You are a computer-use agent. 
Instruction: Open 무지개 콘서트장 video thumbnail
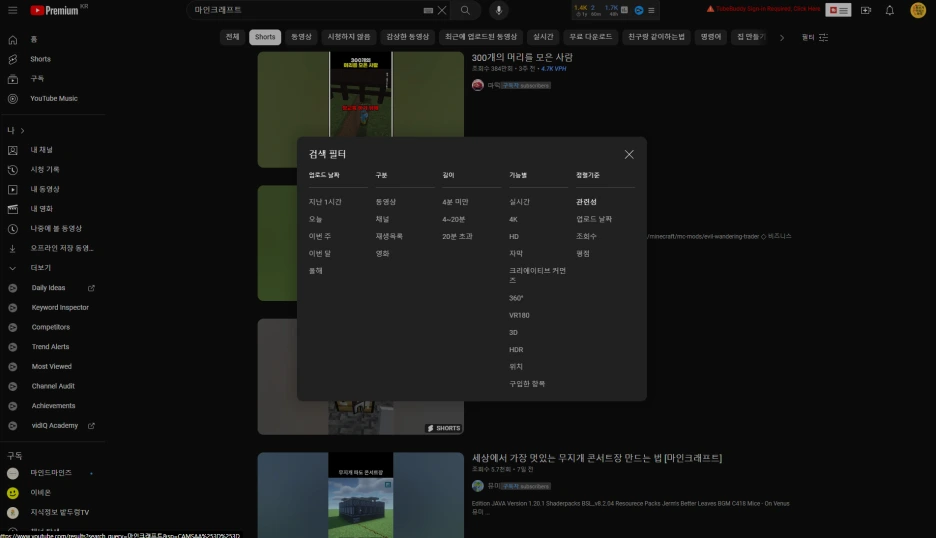361,495
